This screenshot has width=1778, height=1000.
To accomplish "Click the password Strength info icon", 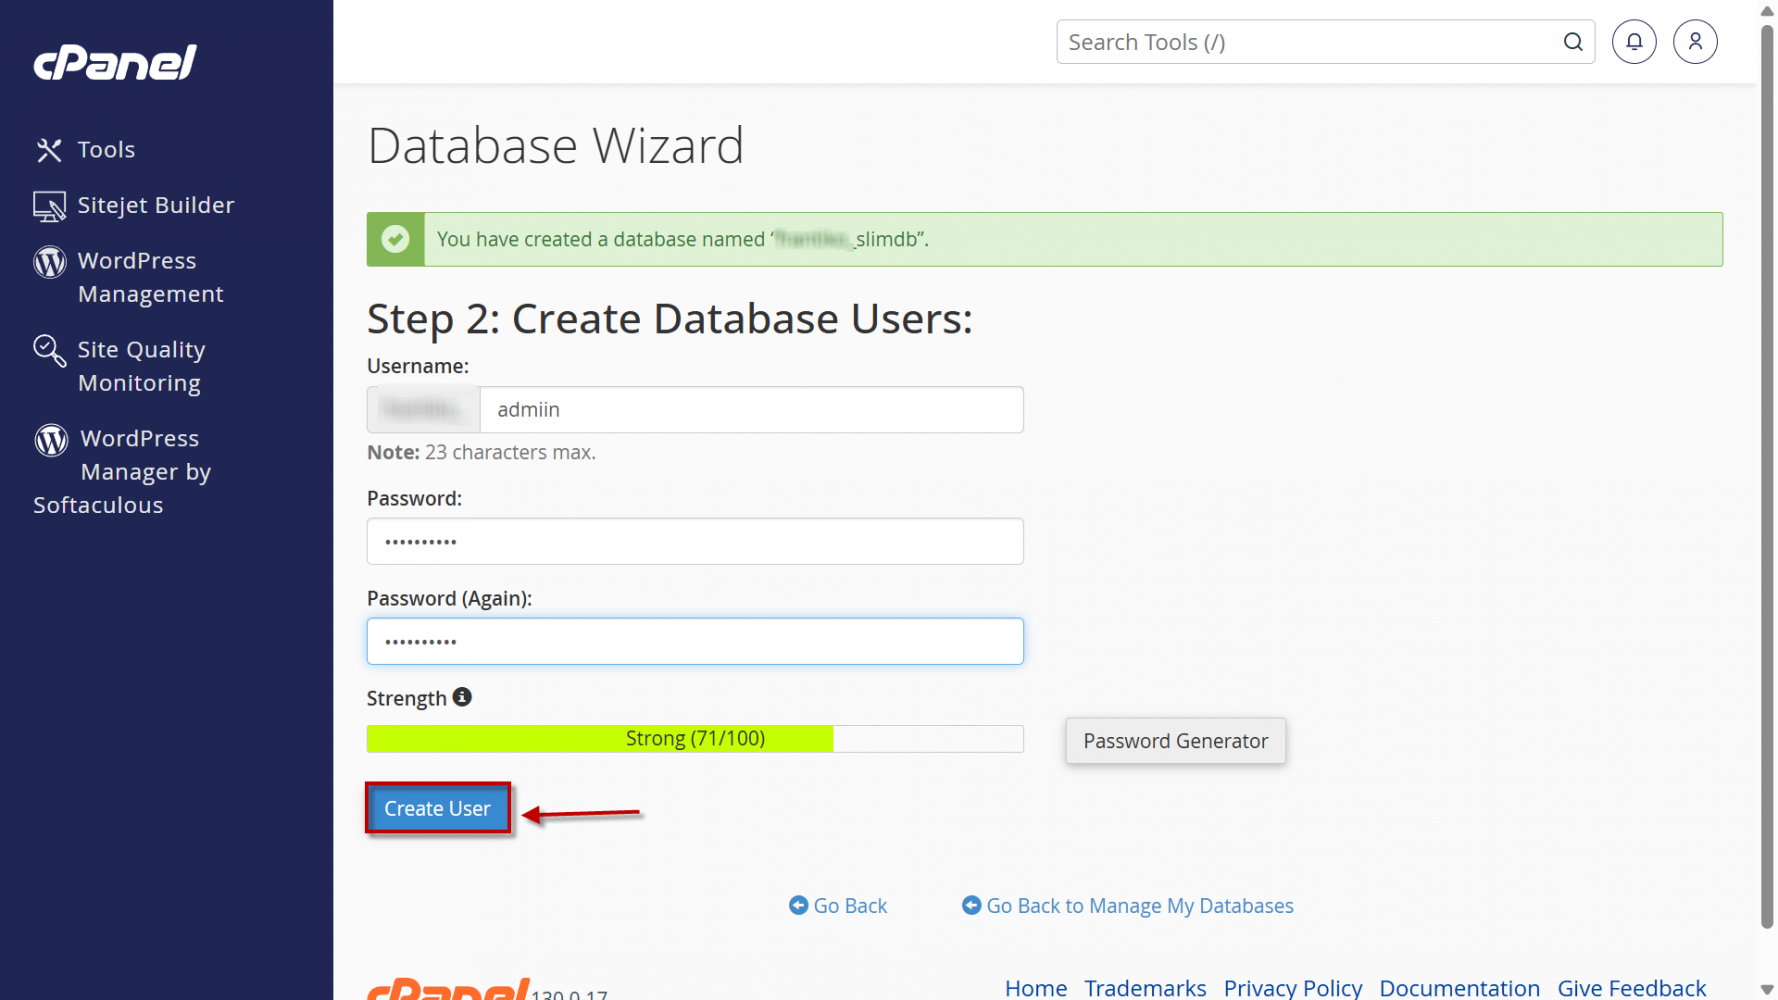I will (462, 697).
